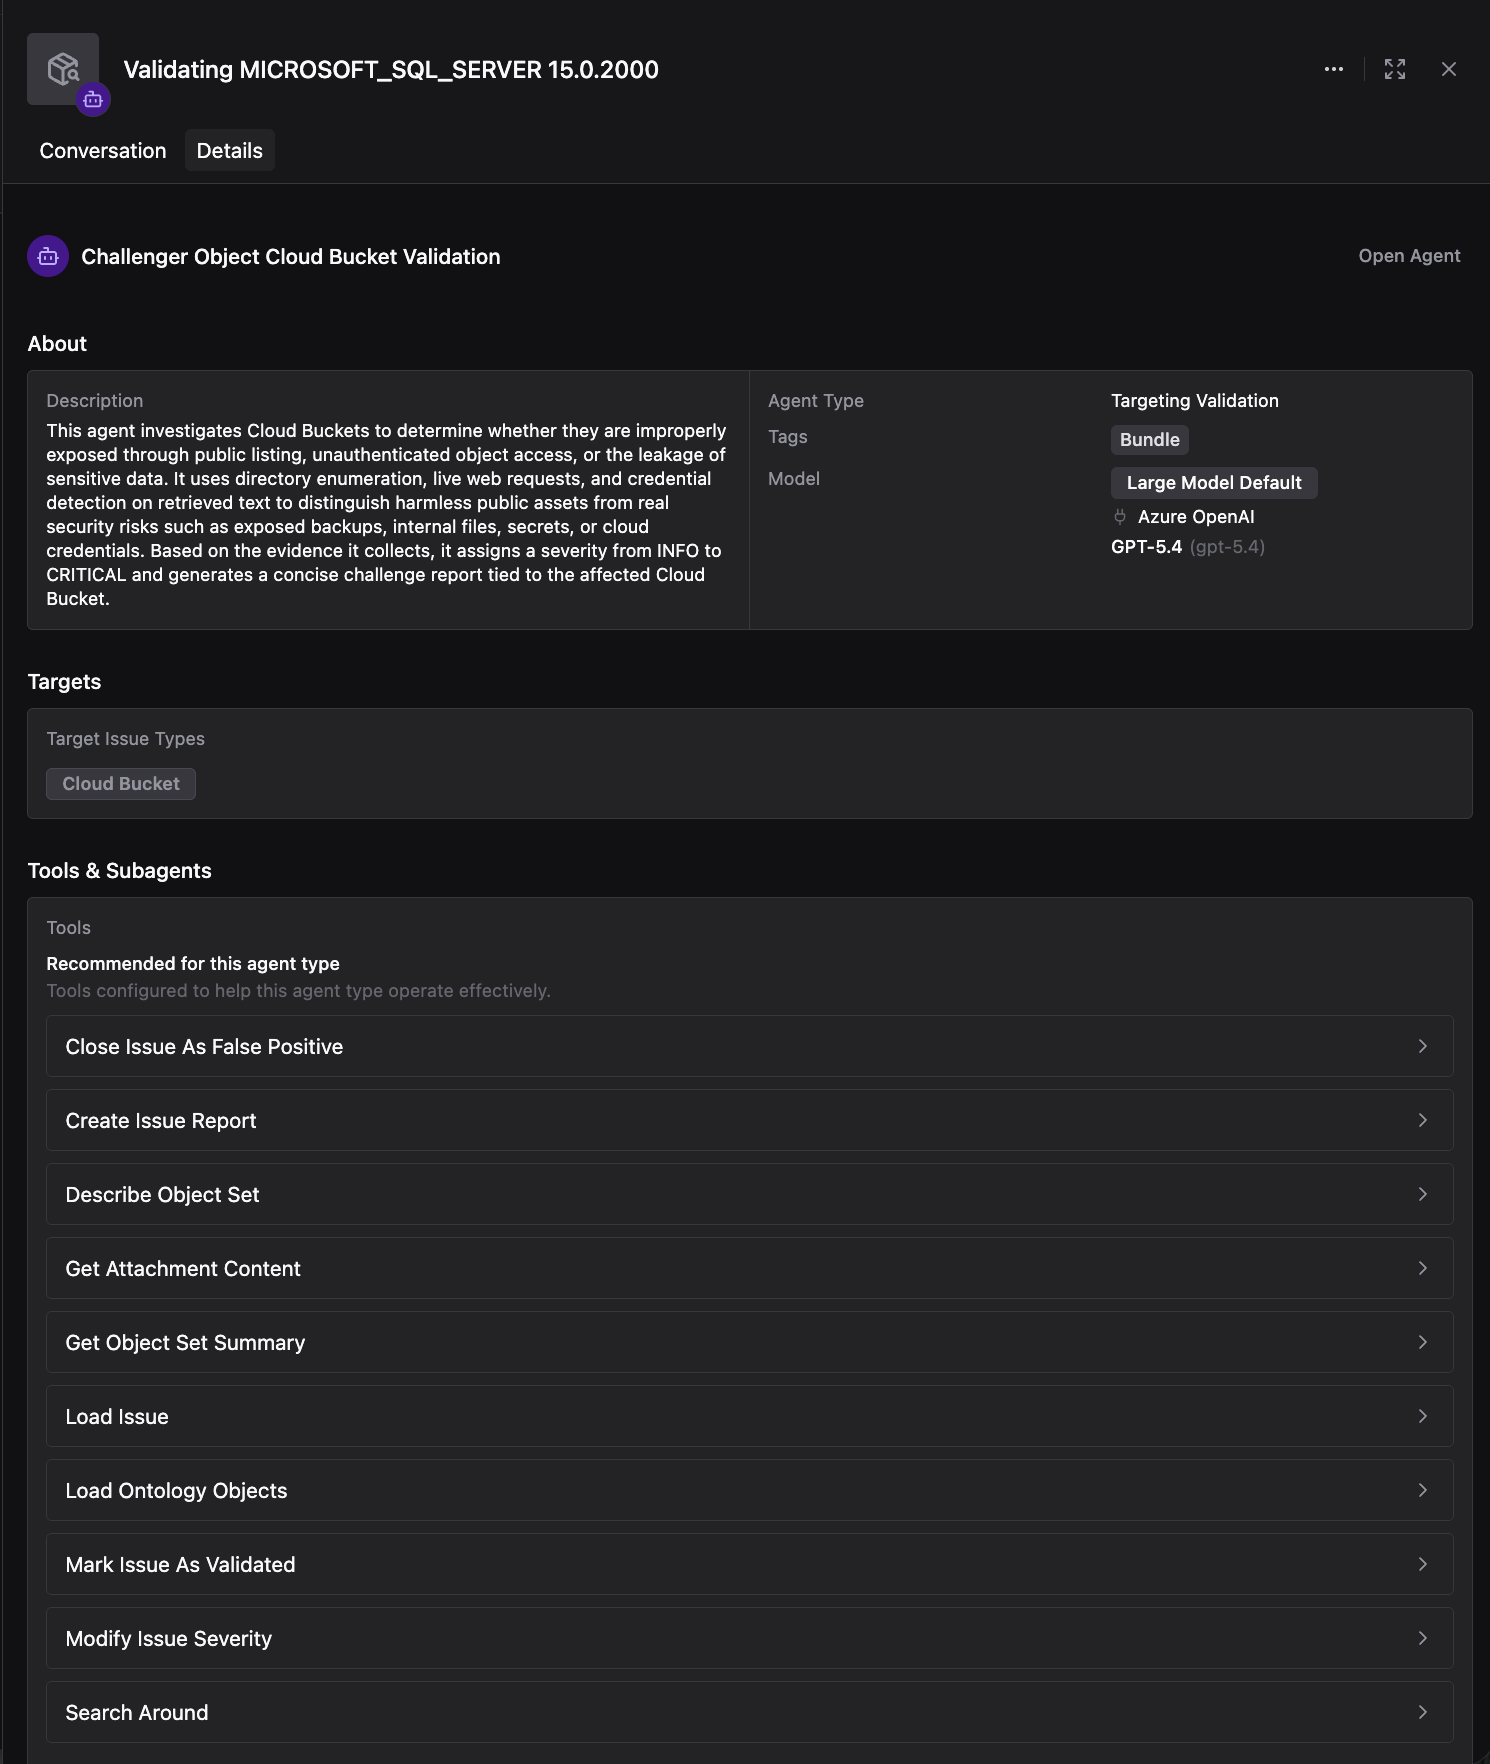This screenshot has width=1490, height=1764.
Task: Expand the Search Around chevron
Action: (1422, 1712)
